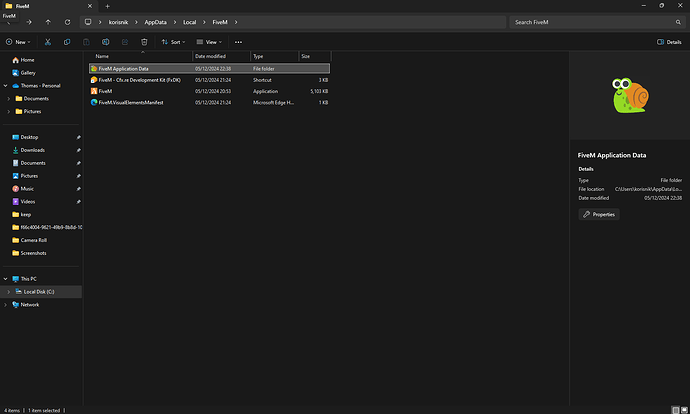
Task: Click the Cut icon in toolbar
Action: pos(48,42)
